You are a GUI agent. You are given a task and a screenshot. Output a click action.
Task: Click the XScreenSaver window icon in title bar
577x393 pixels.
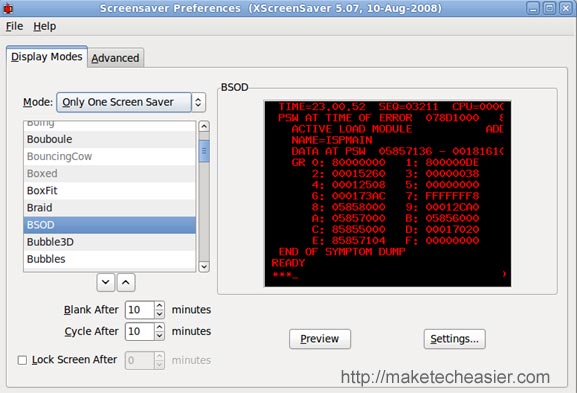tap(8, 8)
